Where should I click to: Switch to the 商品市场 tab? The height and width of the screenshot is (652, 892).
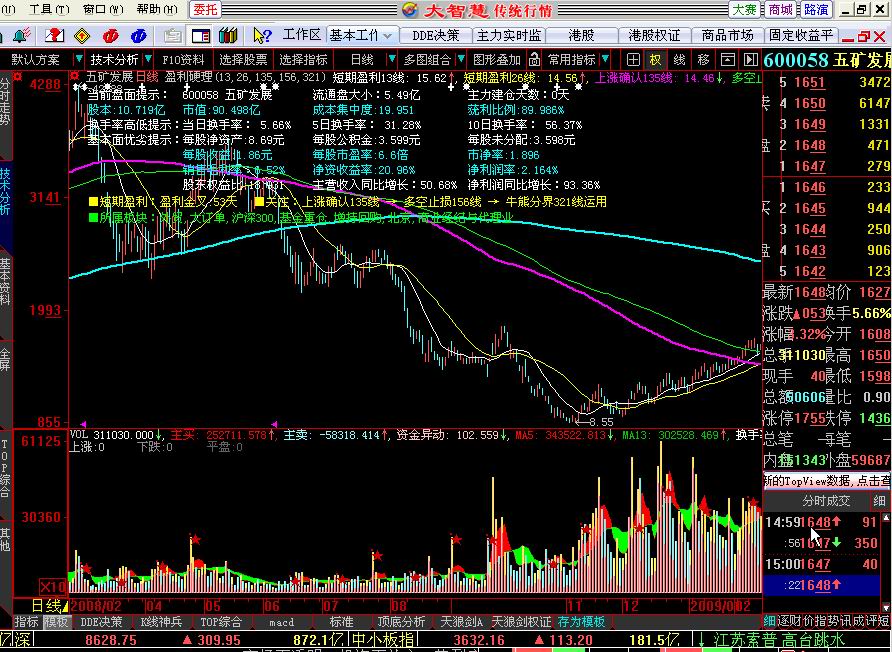(727, 35)
